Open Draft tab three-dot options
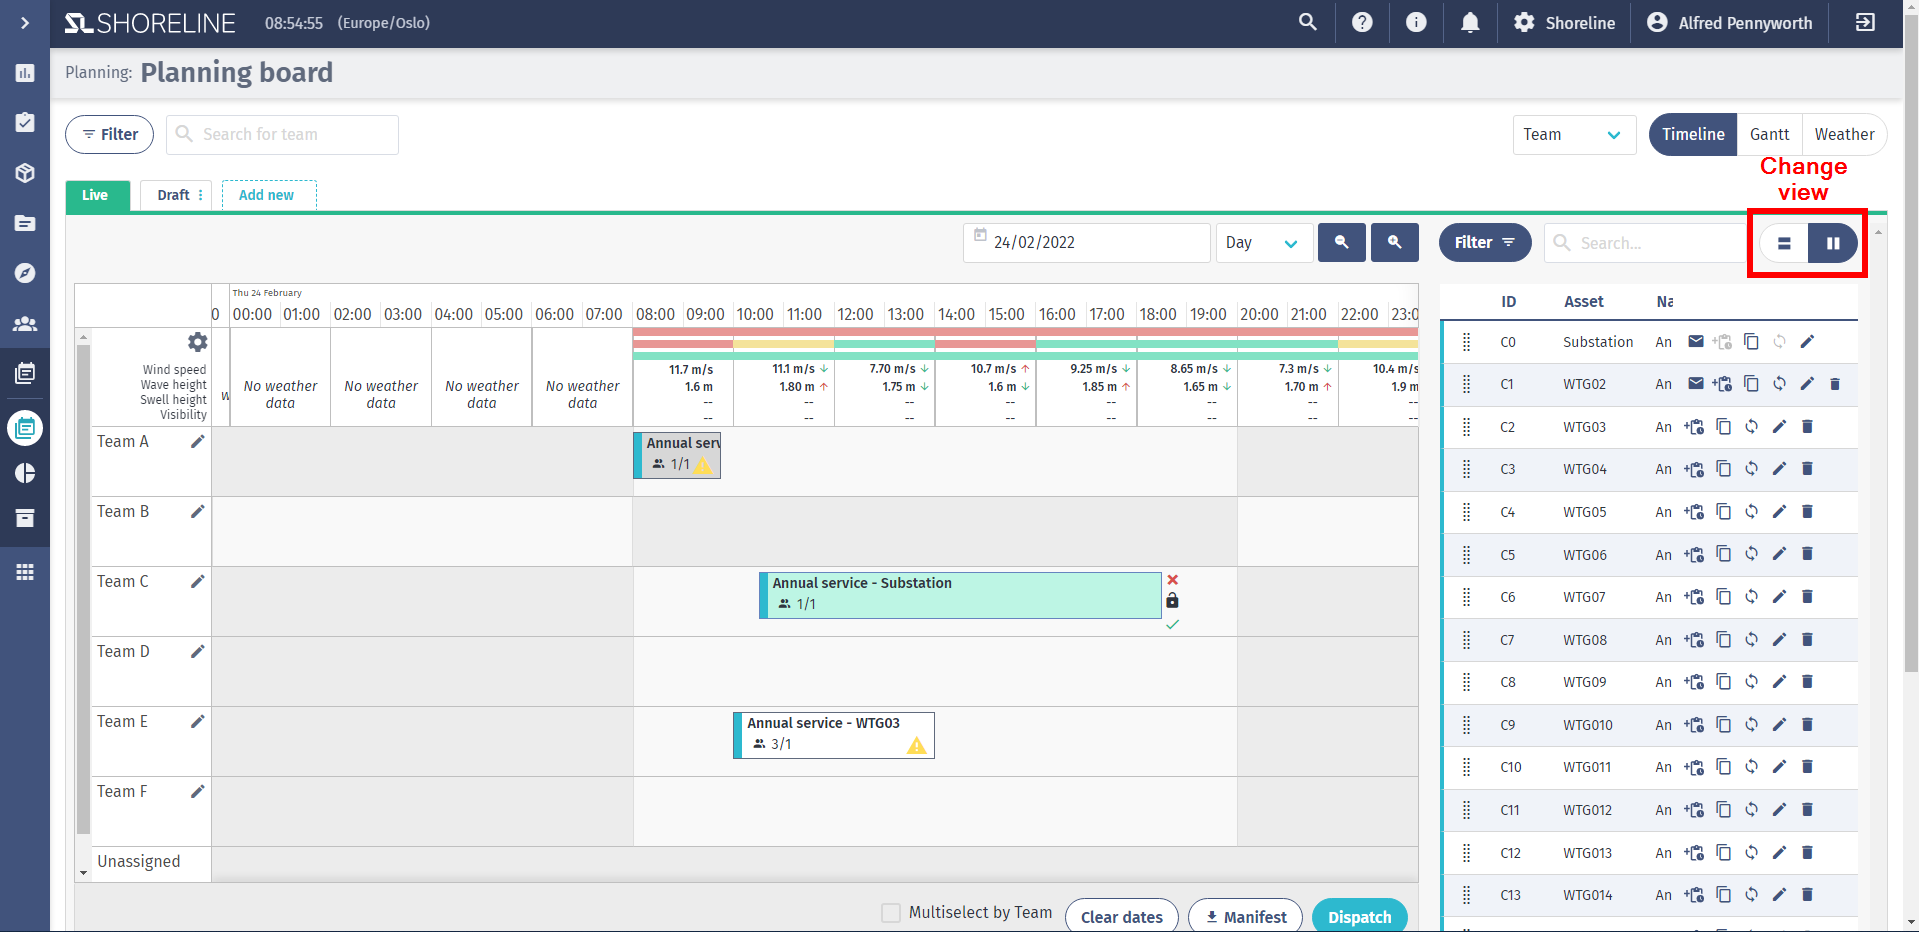The height and width of the screenshot is (932, 1919). point(201,195)
